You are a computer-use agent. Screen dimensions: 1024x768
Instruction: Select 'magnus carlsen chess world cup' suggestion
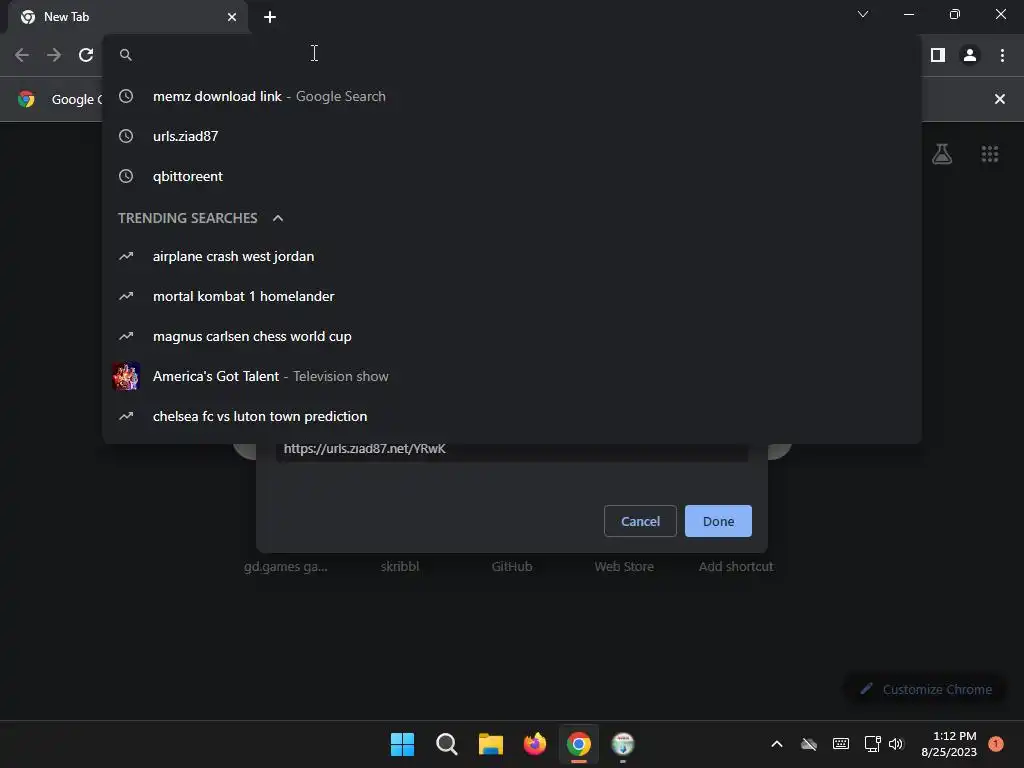pyautogui.click(x=512, y=336)
